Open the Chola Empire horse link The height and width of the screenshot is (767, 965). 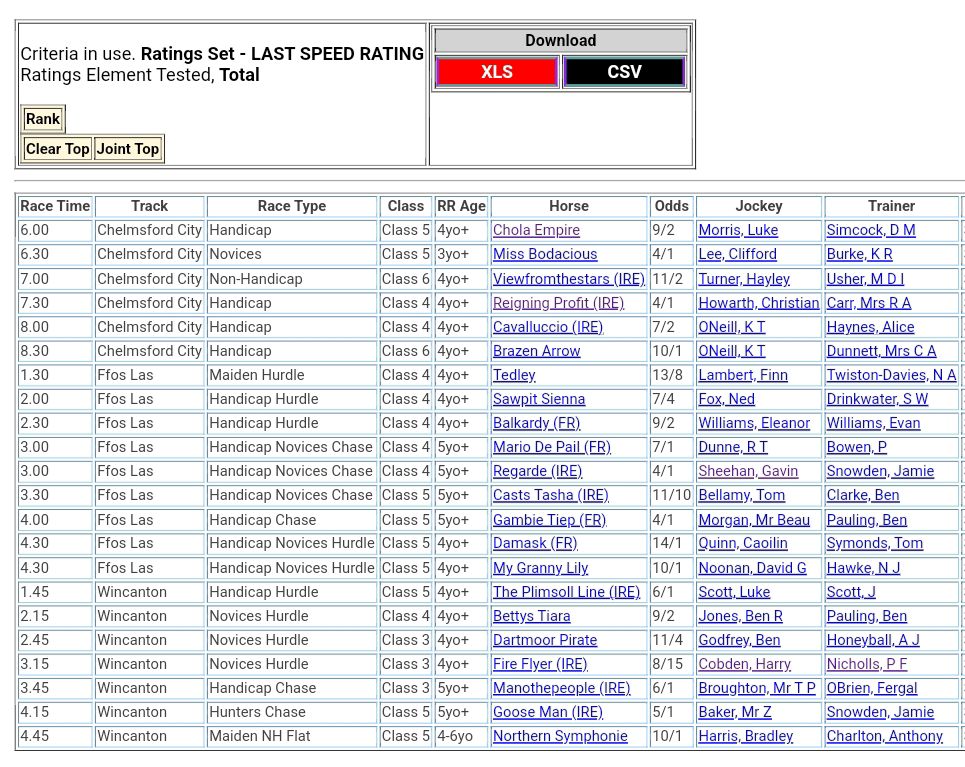pyautogui.click(x=536, y=230)
